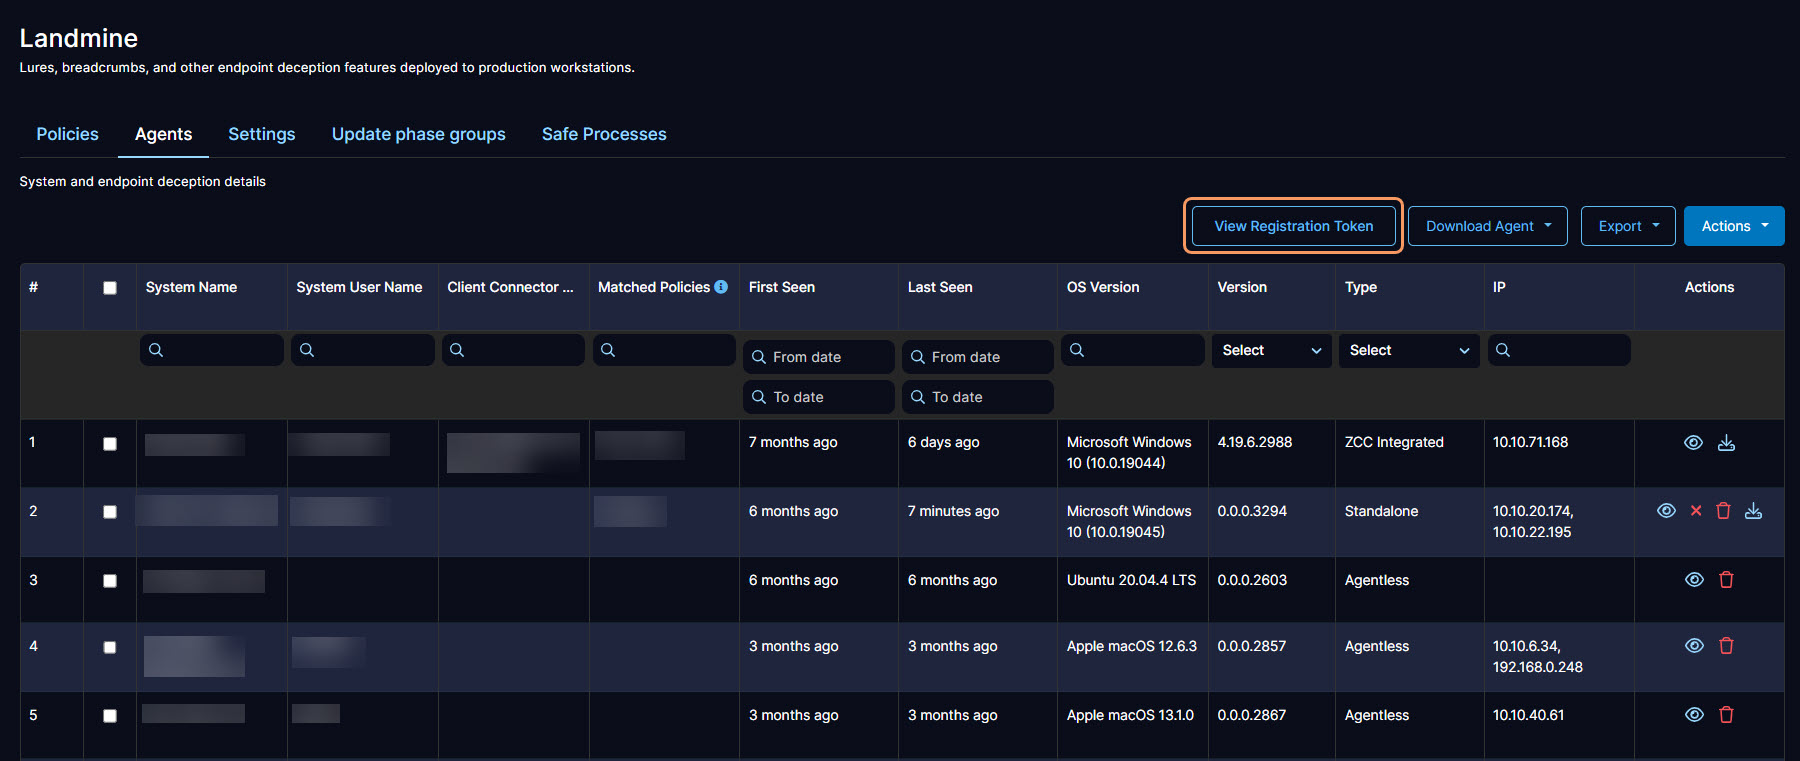
Task: Delete the Standalone agent via trash icon
Action: 1723,511
